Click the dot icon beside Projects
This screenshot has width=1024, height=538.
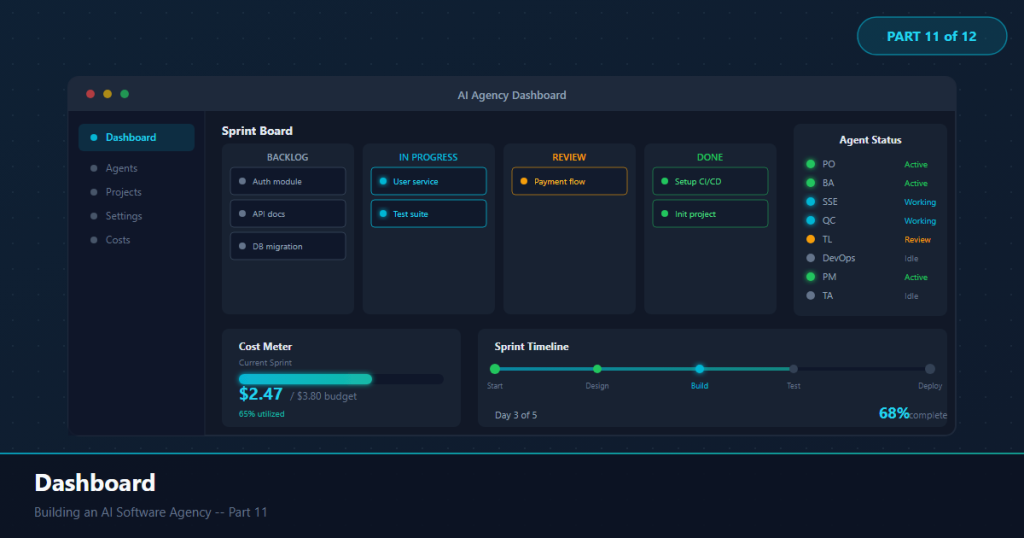pos(94,193)
